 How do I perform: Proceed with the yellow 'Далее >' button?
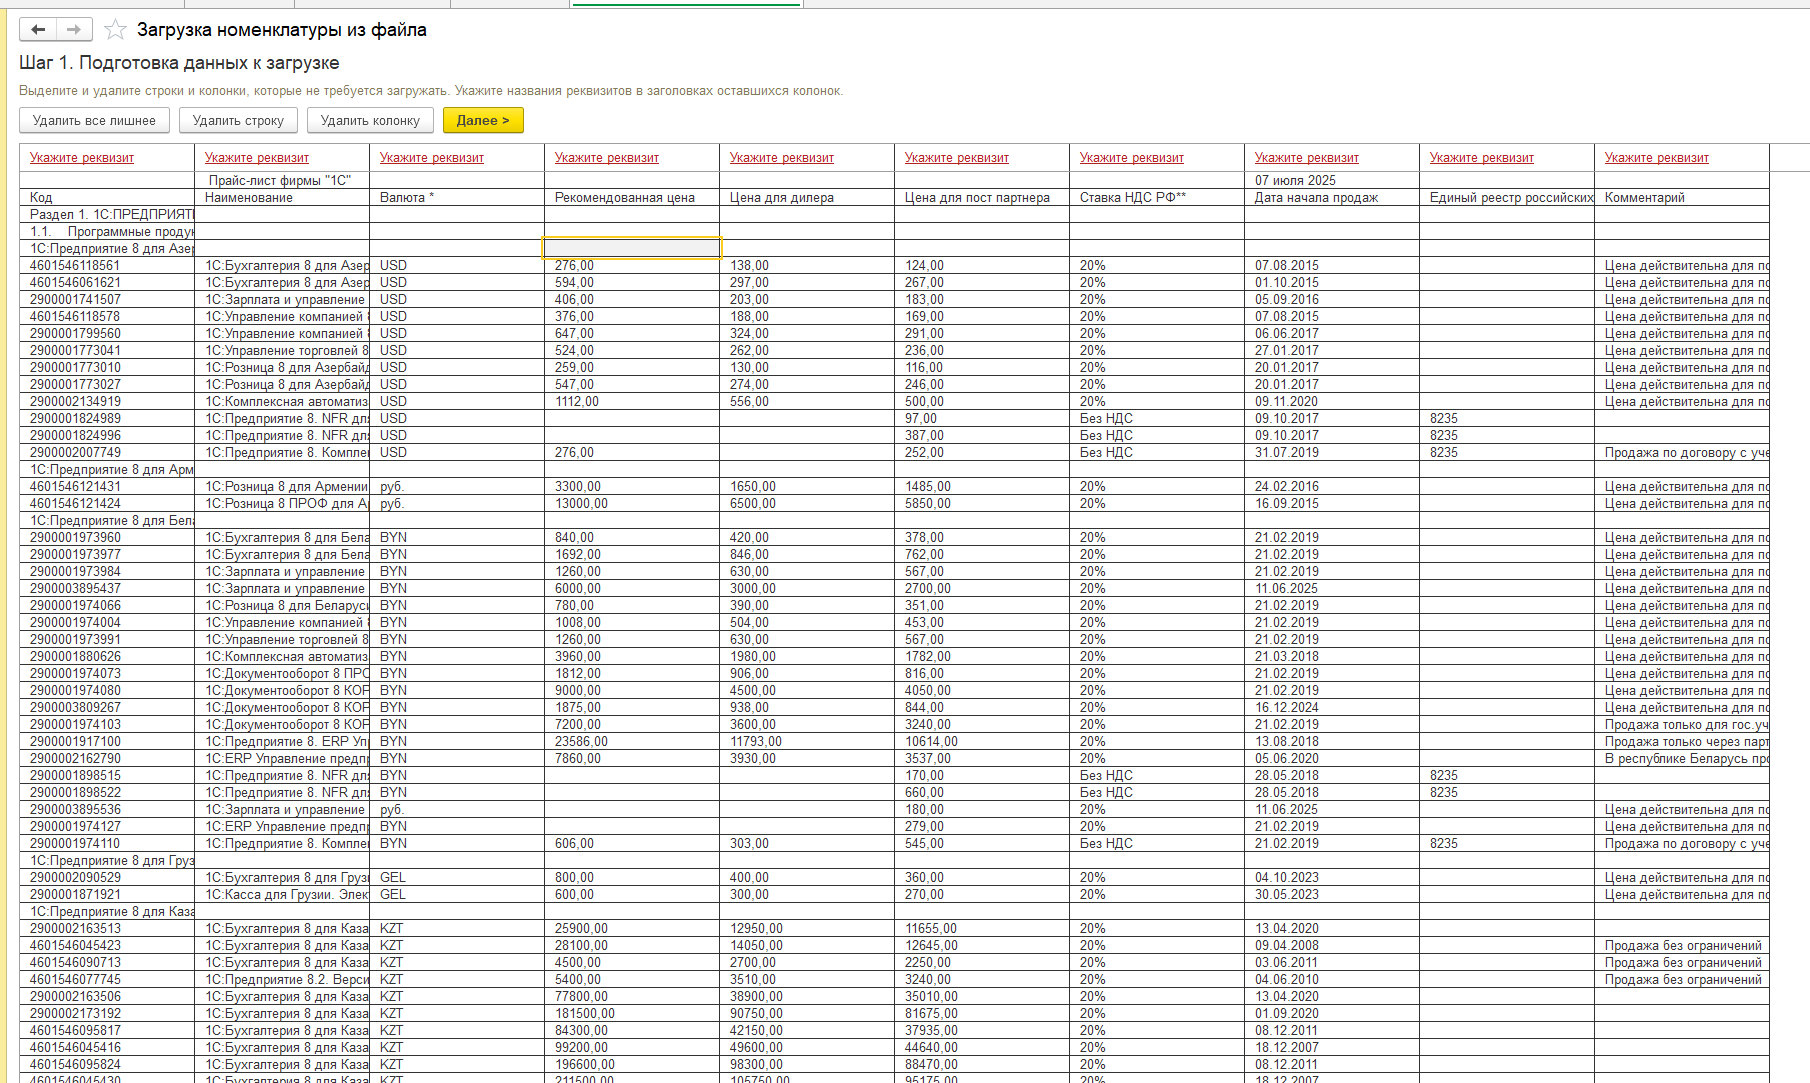[x=483, y=121]
